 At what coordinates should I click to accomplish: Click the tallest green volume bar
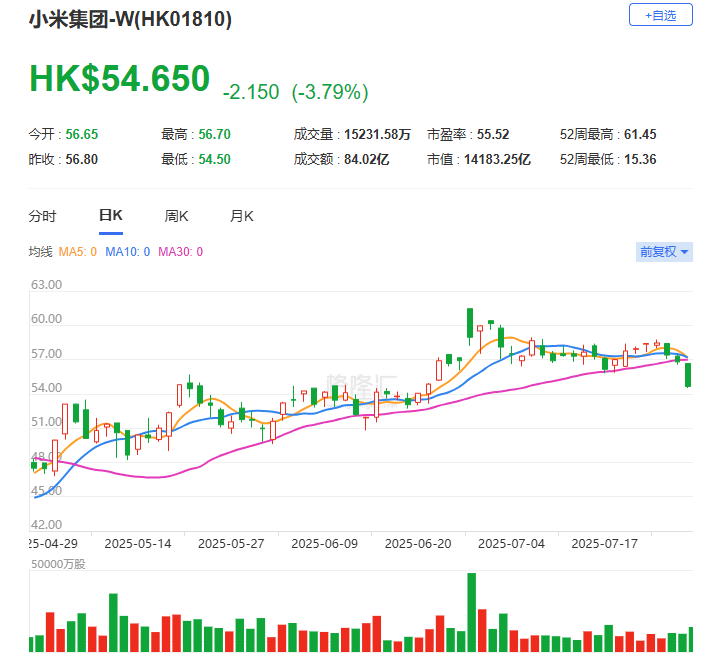tap(472, 612)
